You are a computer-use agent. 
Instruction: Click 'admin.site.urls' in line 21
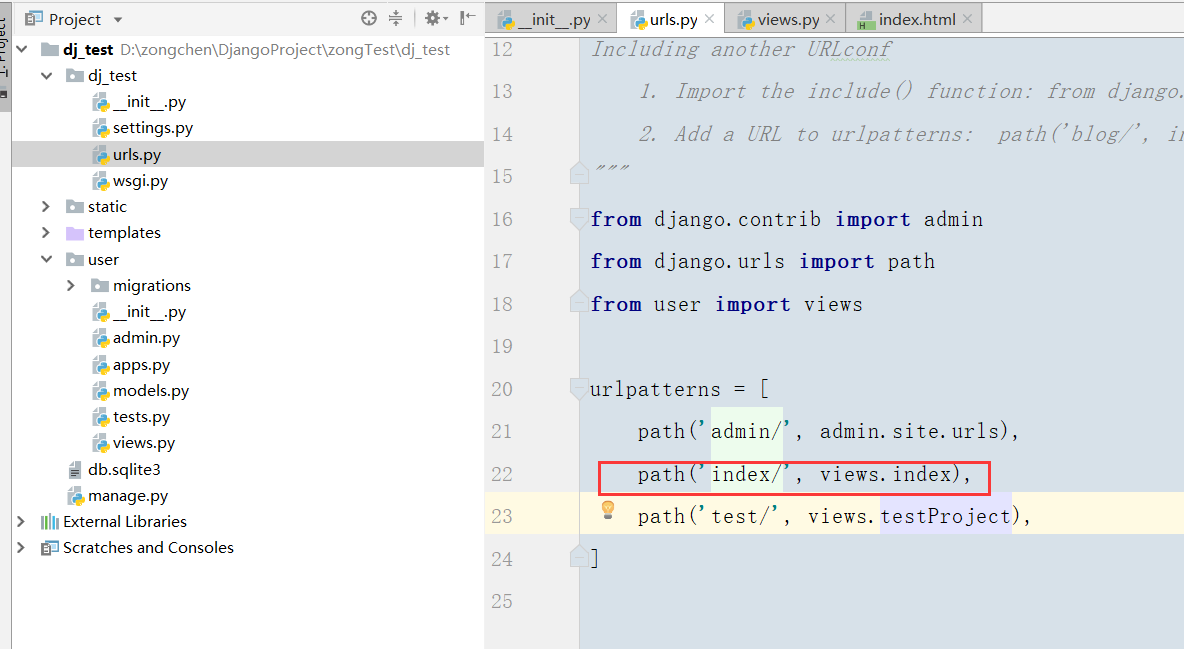point(909,431)
